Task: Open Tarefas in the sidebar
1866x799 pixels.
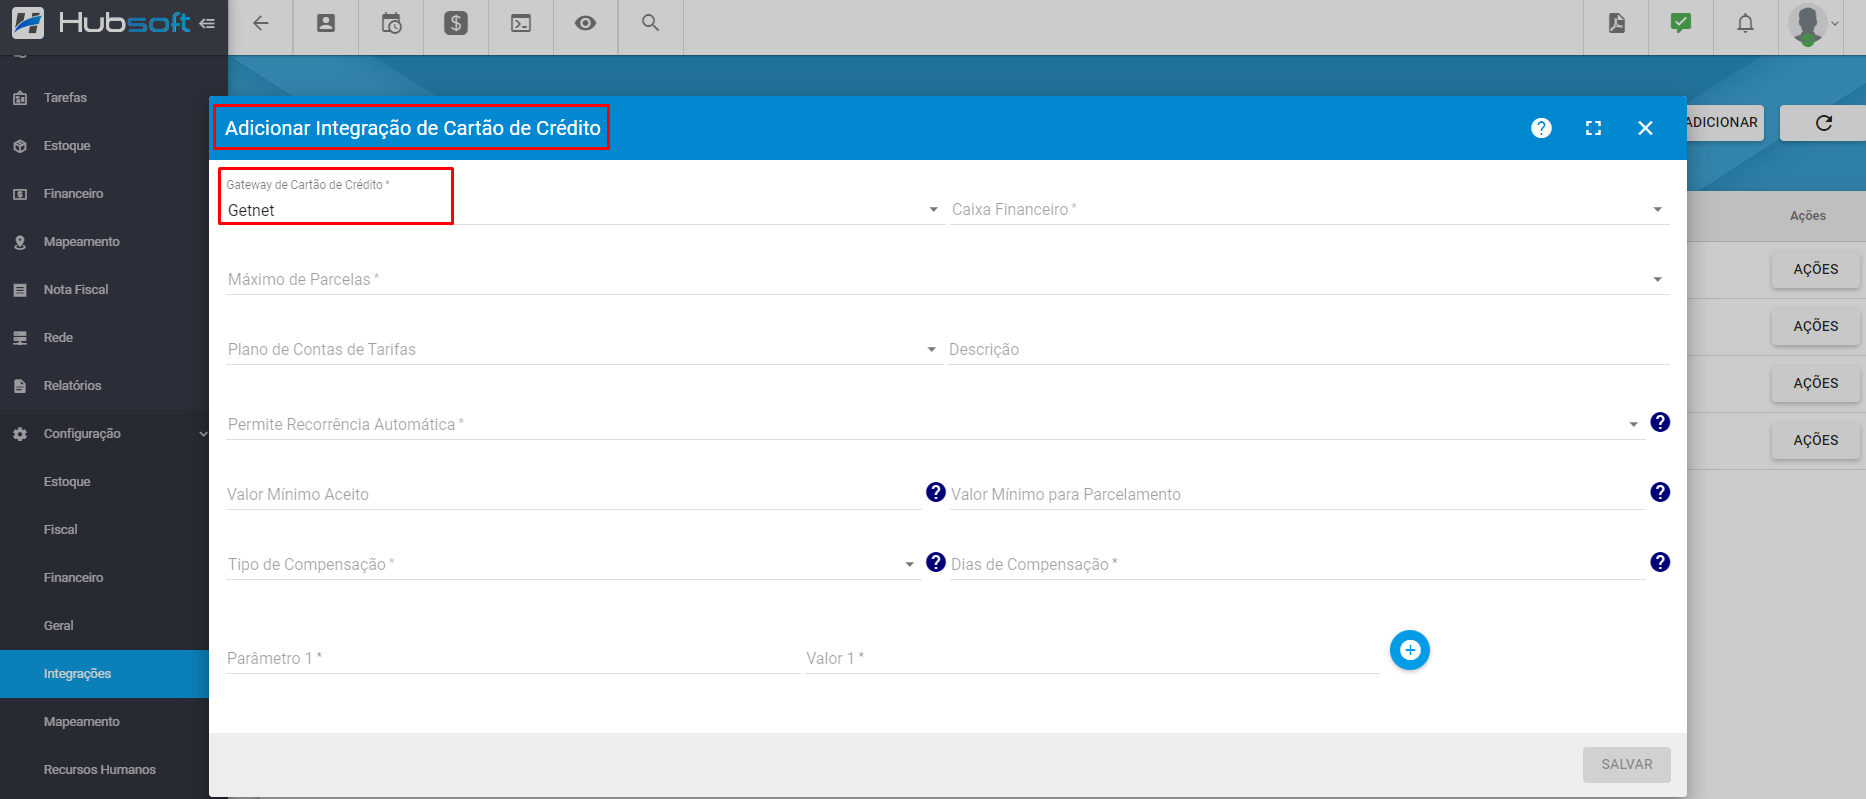Action: tap(104, 98)
